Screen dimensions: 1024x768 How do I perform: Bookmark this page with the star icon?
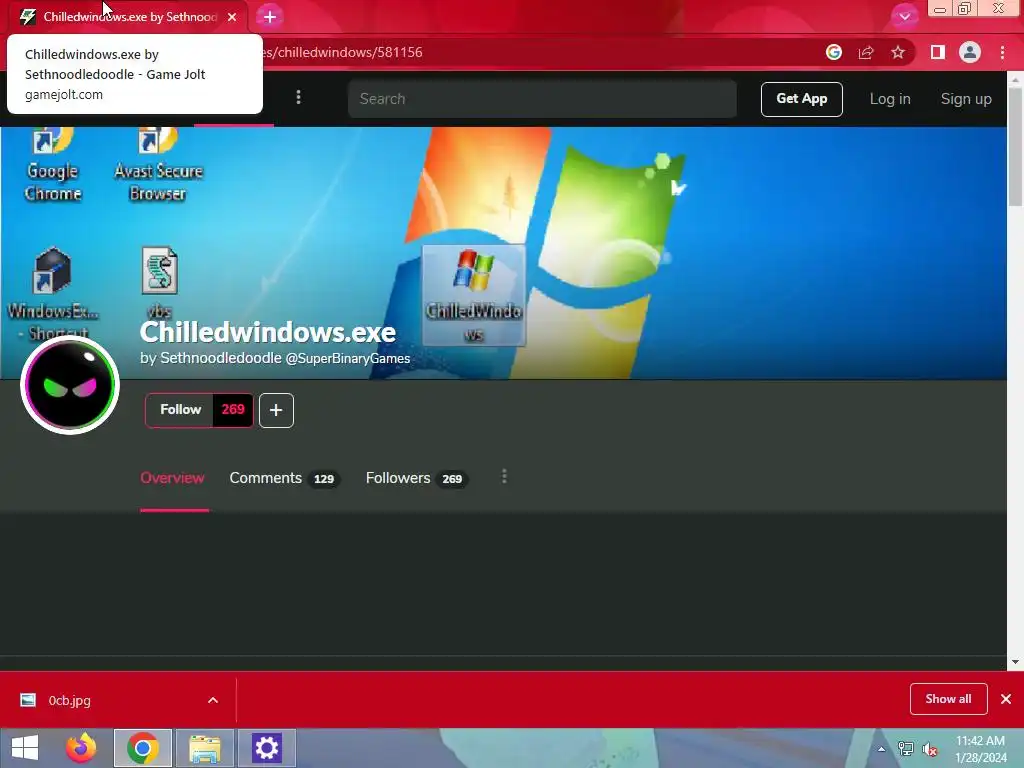tap(898, 52)
